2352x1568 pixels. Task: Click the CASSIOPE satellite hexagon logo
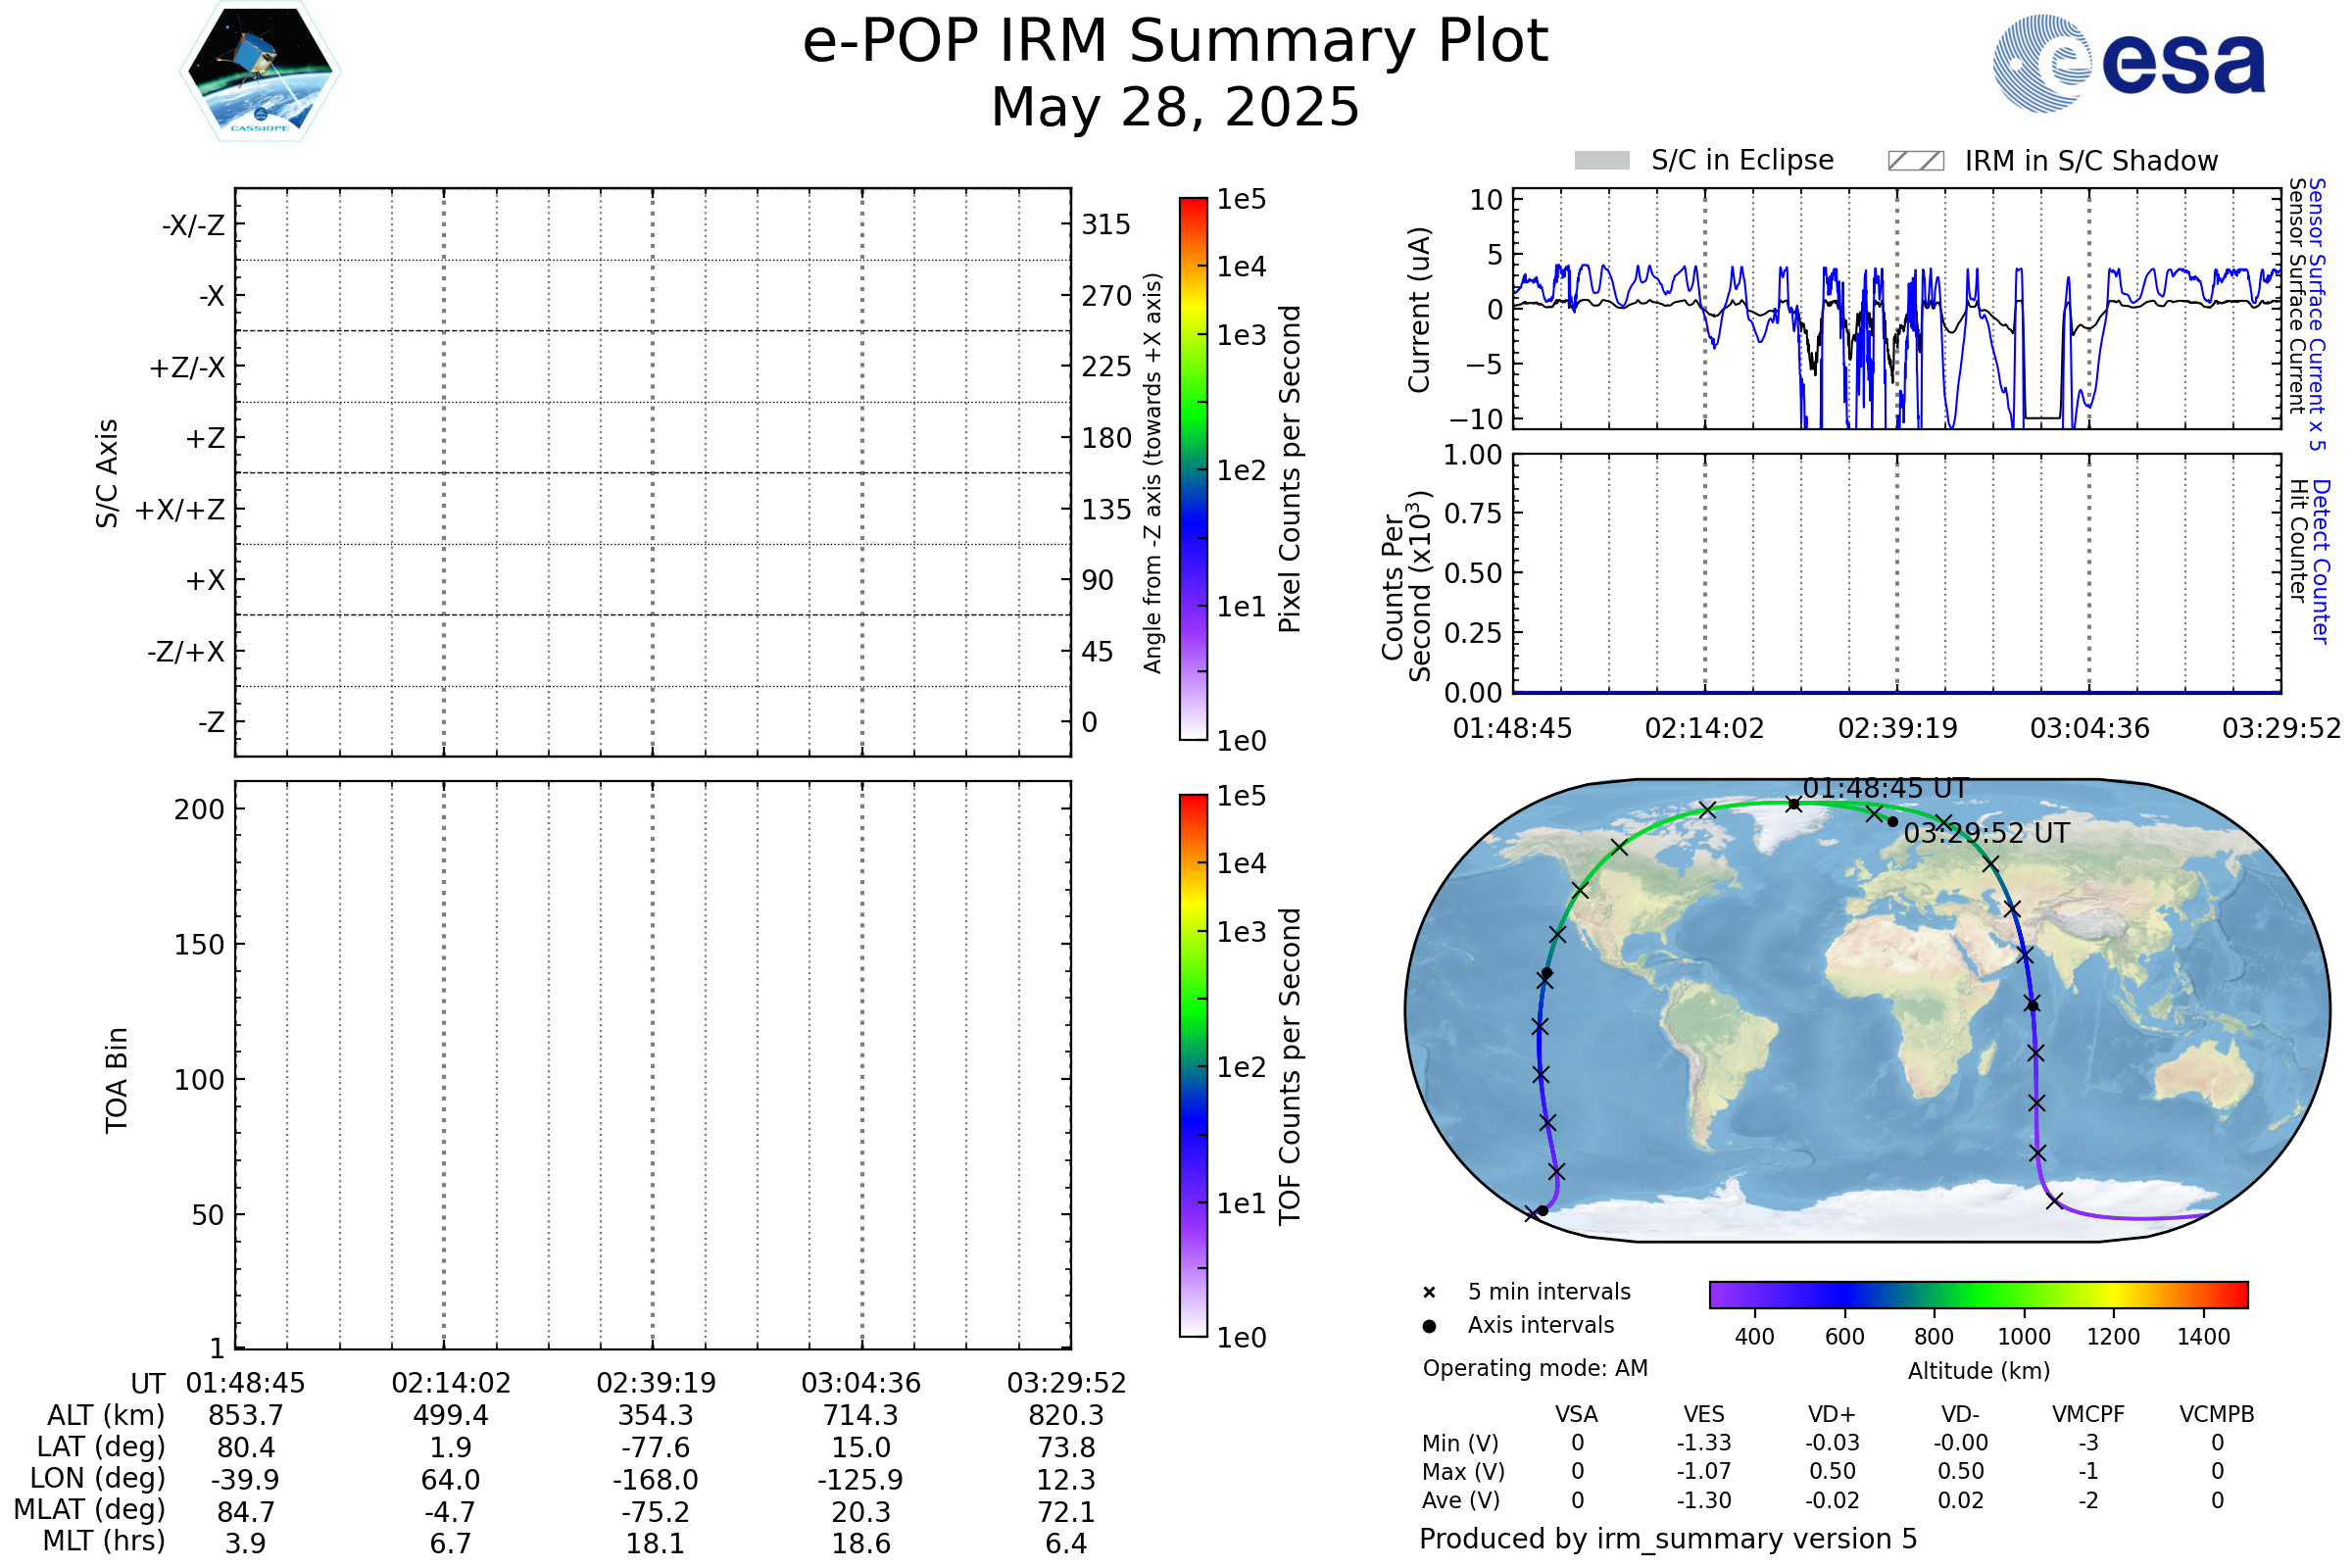pyautogui.click(x=260, y=72)
